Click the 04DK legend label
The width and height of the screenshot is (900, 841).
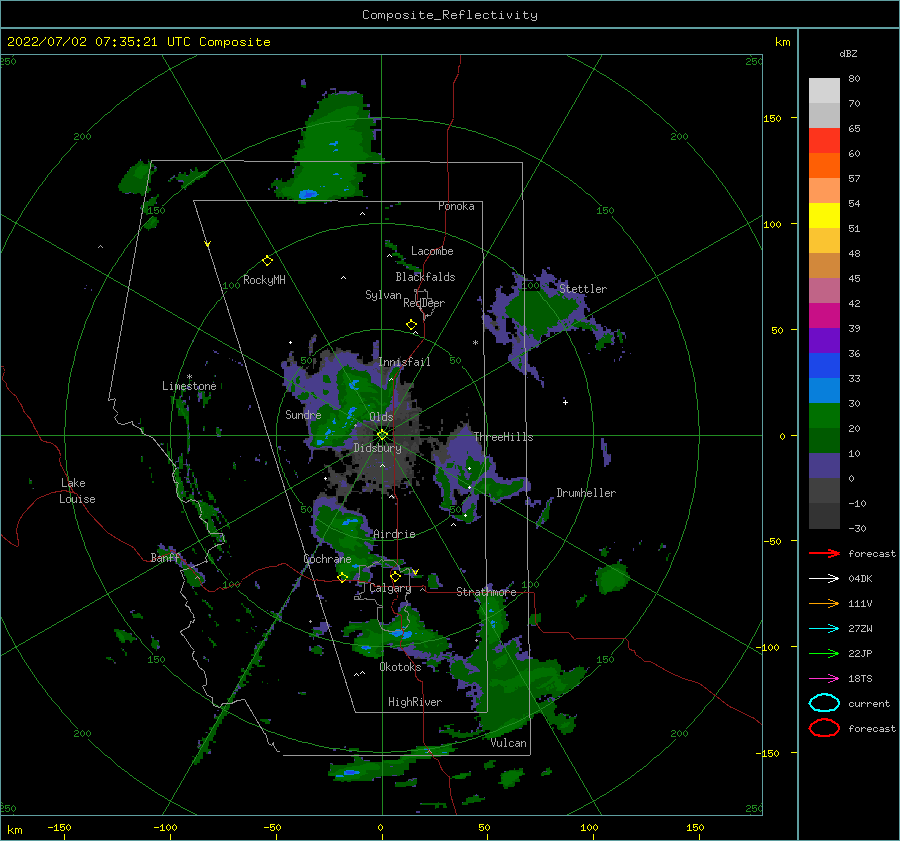[x=860, y=579]
